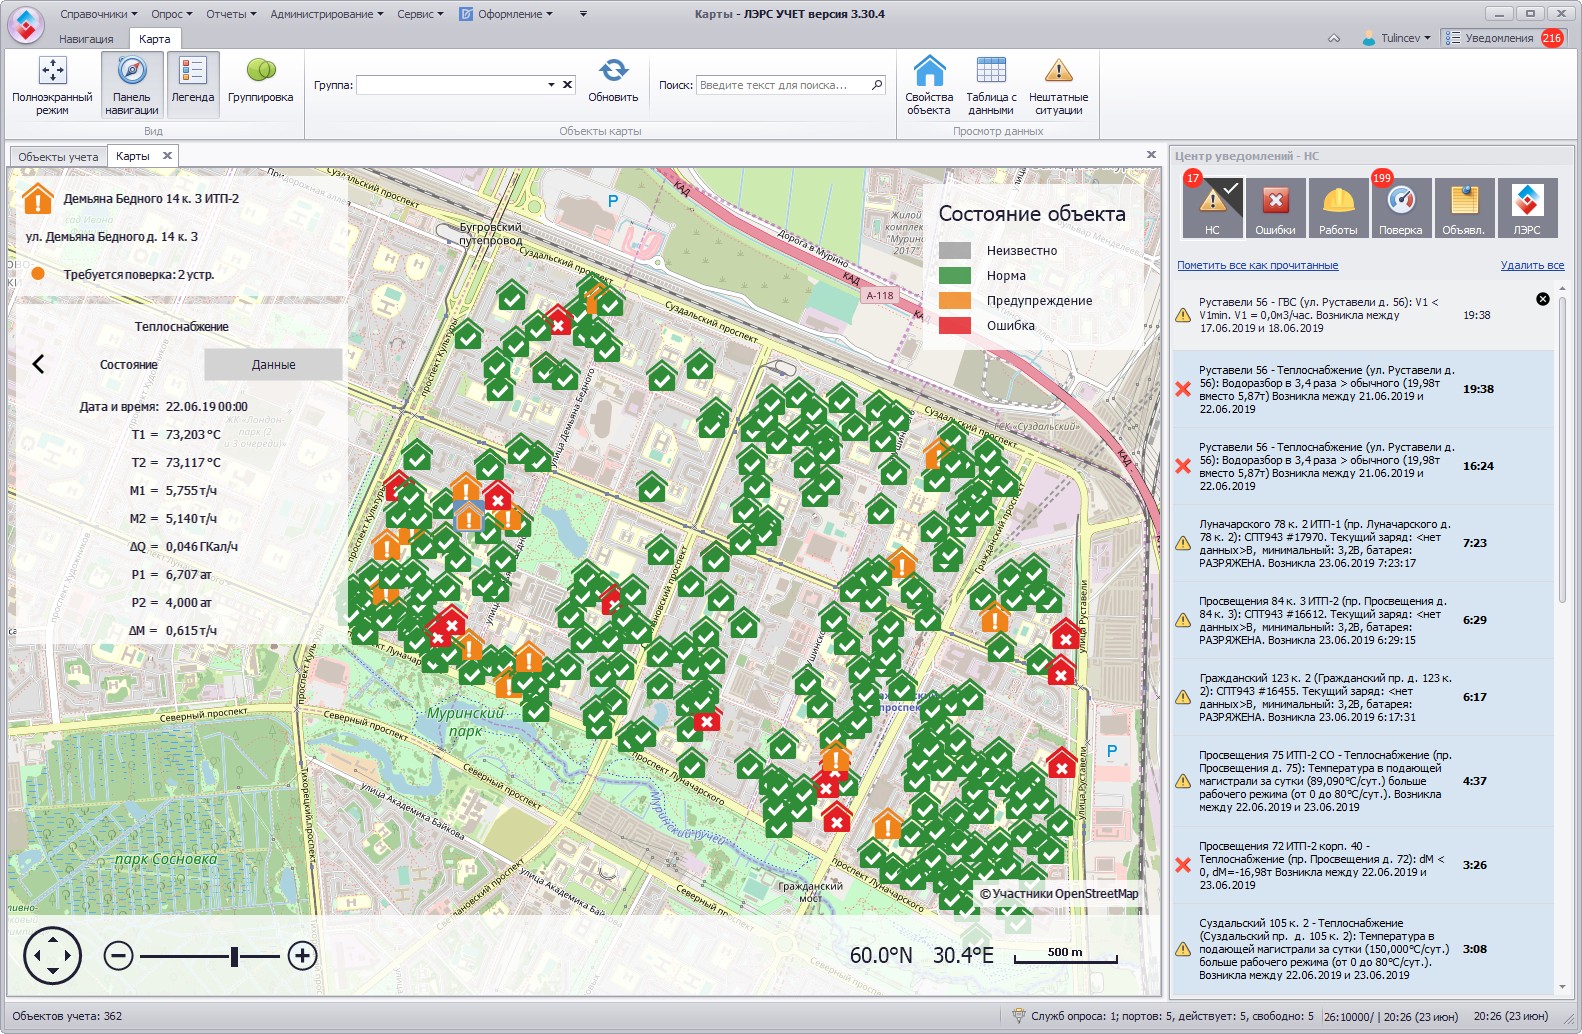Click the Участники OpenStreetMap attribution

coord(1059,894)
